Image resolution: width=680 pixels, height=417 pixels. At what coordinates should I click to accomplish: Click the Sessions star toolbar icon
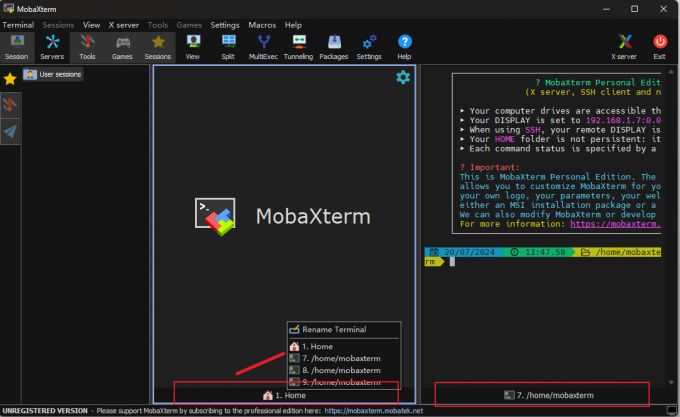[x=158, y=47]
